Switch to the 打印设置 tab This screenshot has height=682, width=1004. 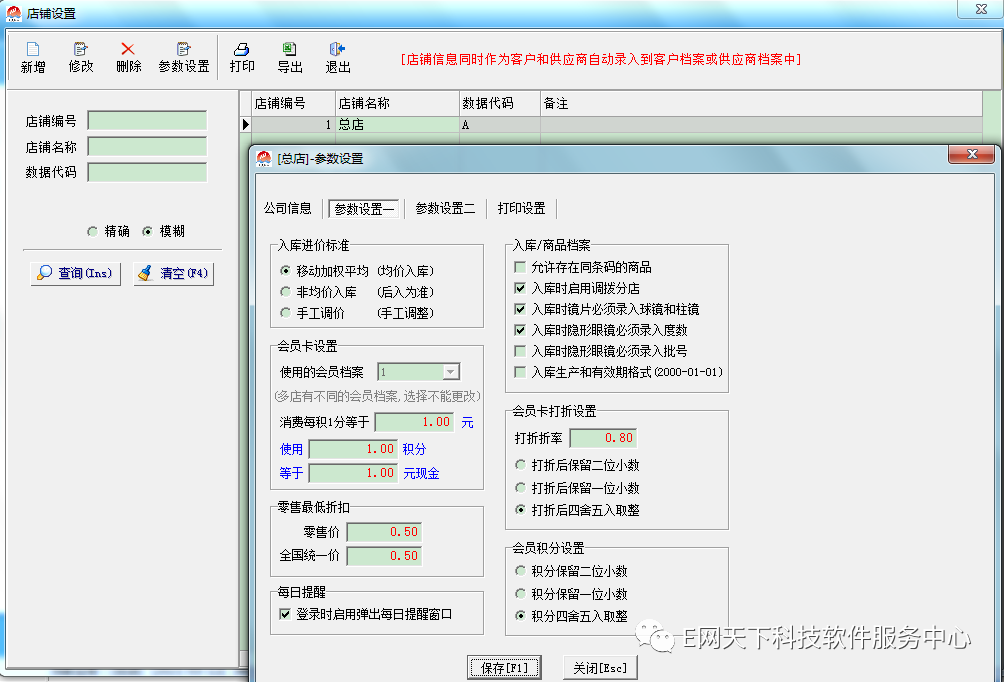[521, 208]
